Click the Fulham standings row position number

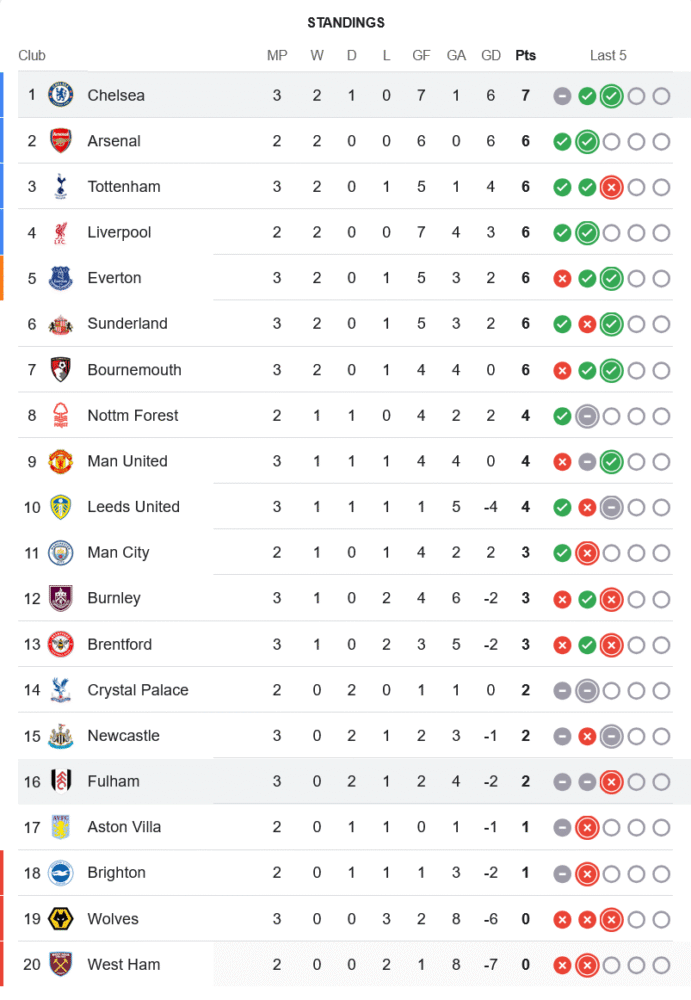point(32,781)
